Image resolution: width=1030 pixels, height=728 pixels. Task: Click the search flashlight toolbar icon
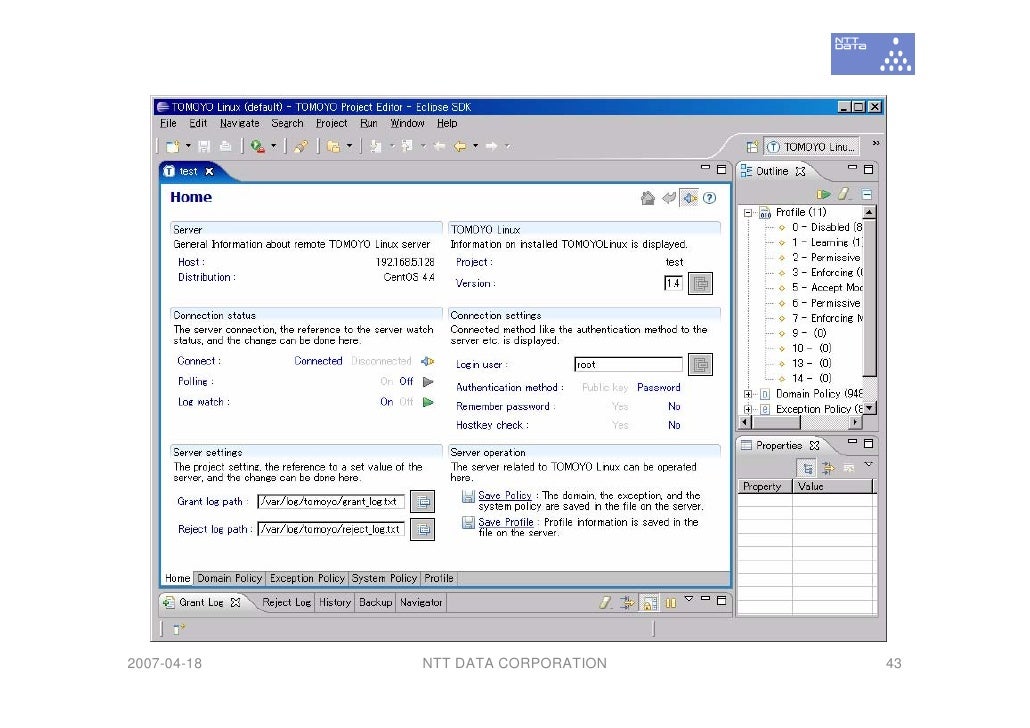pos(301,147)
